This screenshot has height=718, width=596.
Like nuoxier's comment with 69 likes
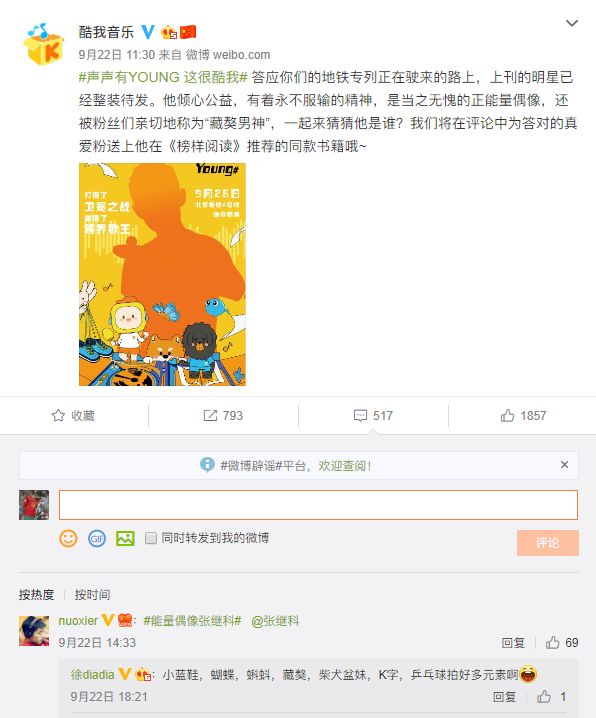click(562, 642)
